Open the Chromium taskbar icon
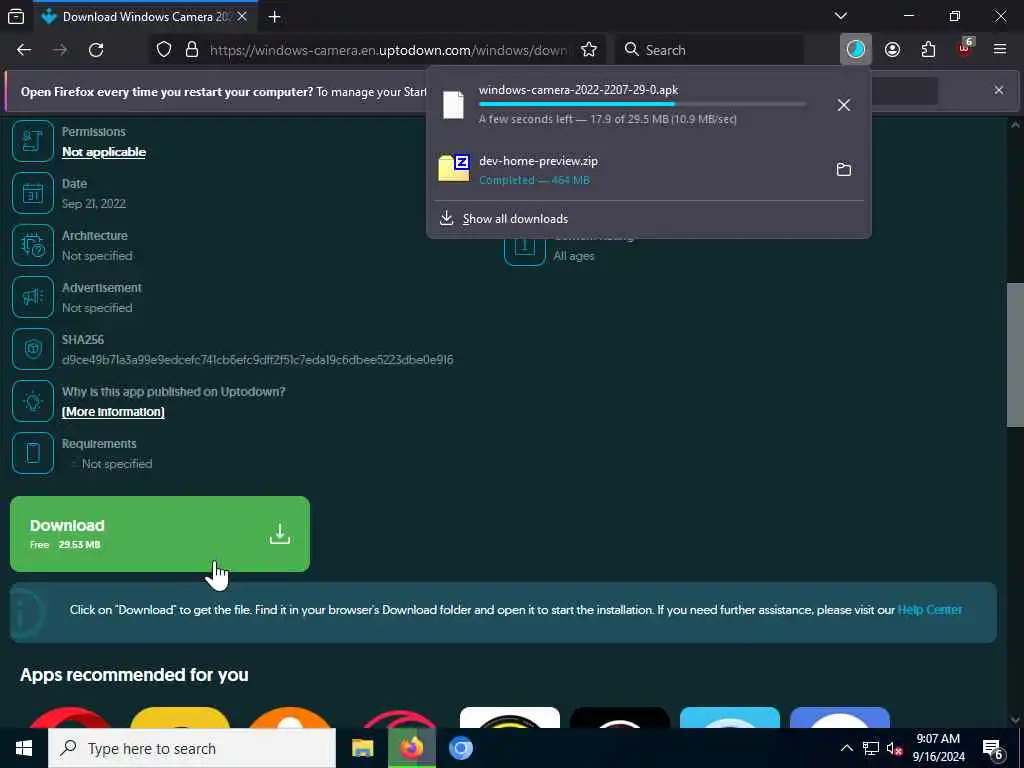Screen dimensions: 1024x768 pos(460,748)
